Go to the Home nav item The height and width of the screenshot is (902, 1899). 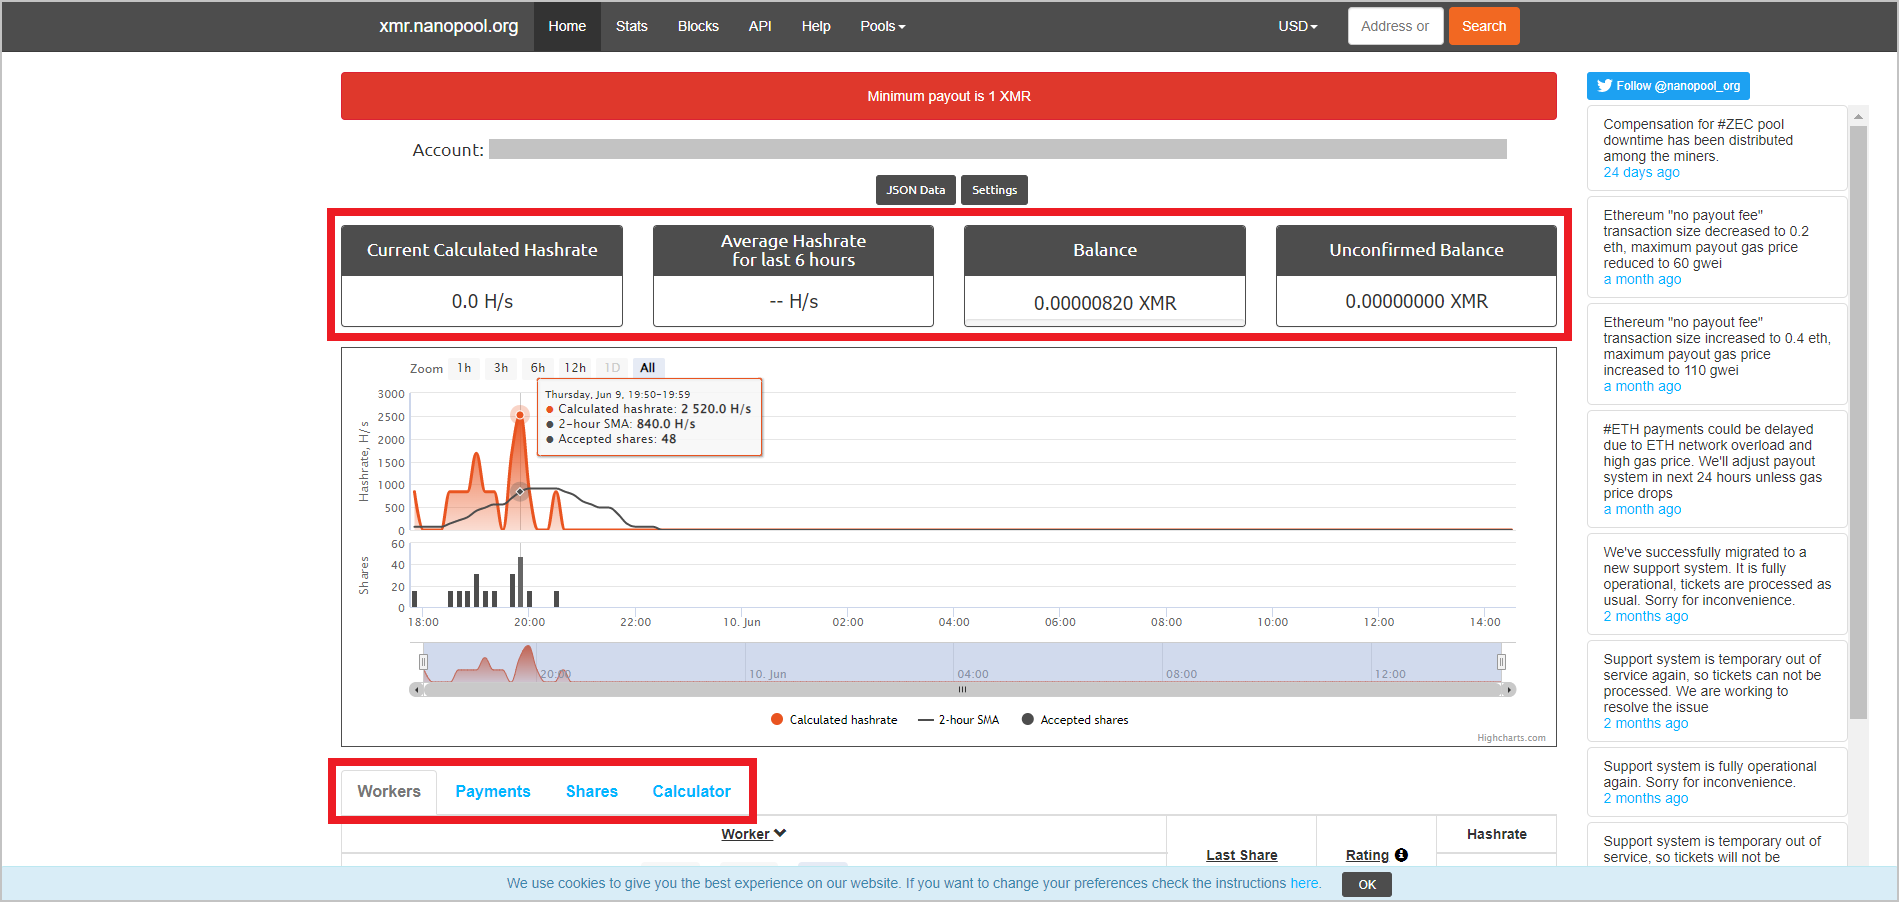click(567, 26)
